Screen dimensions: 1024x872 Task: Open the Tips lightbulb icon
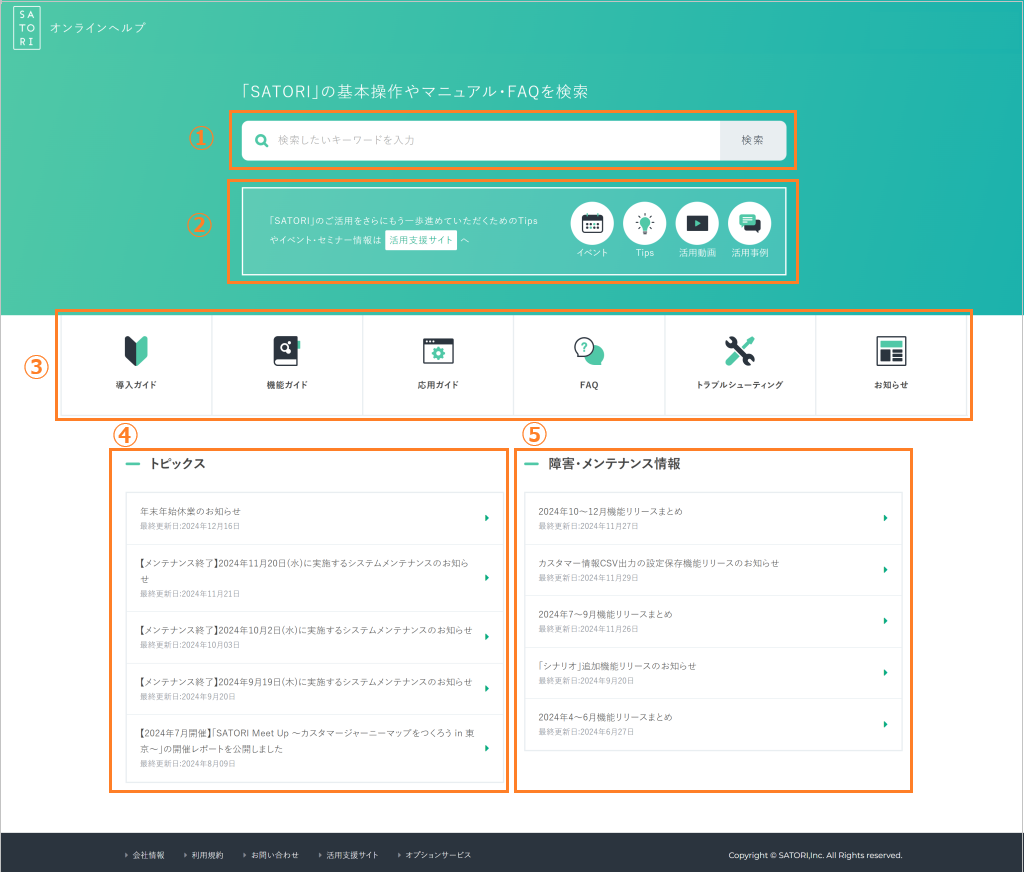645,223
